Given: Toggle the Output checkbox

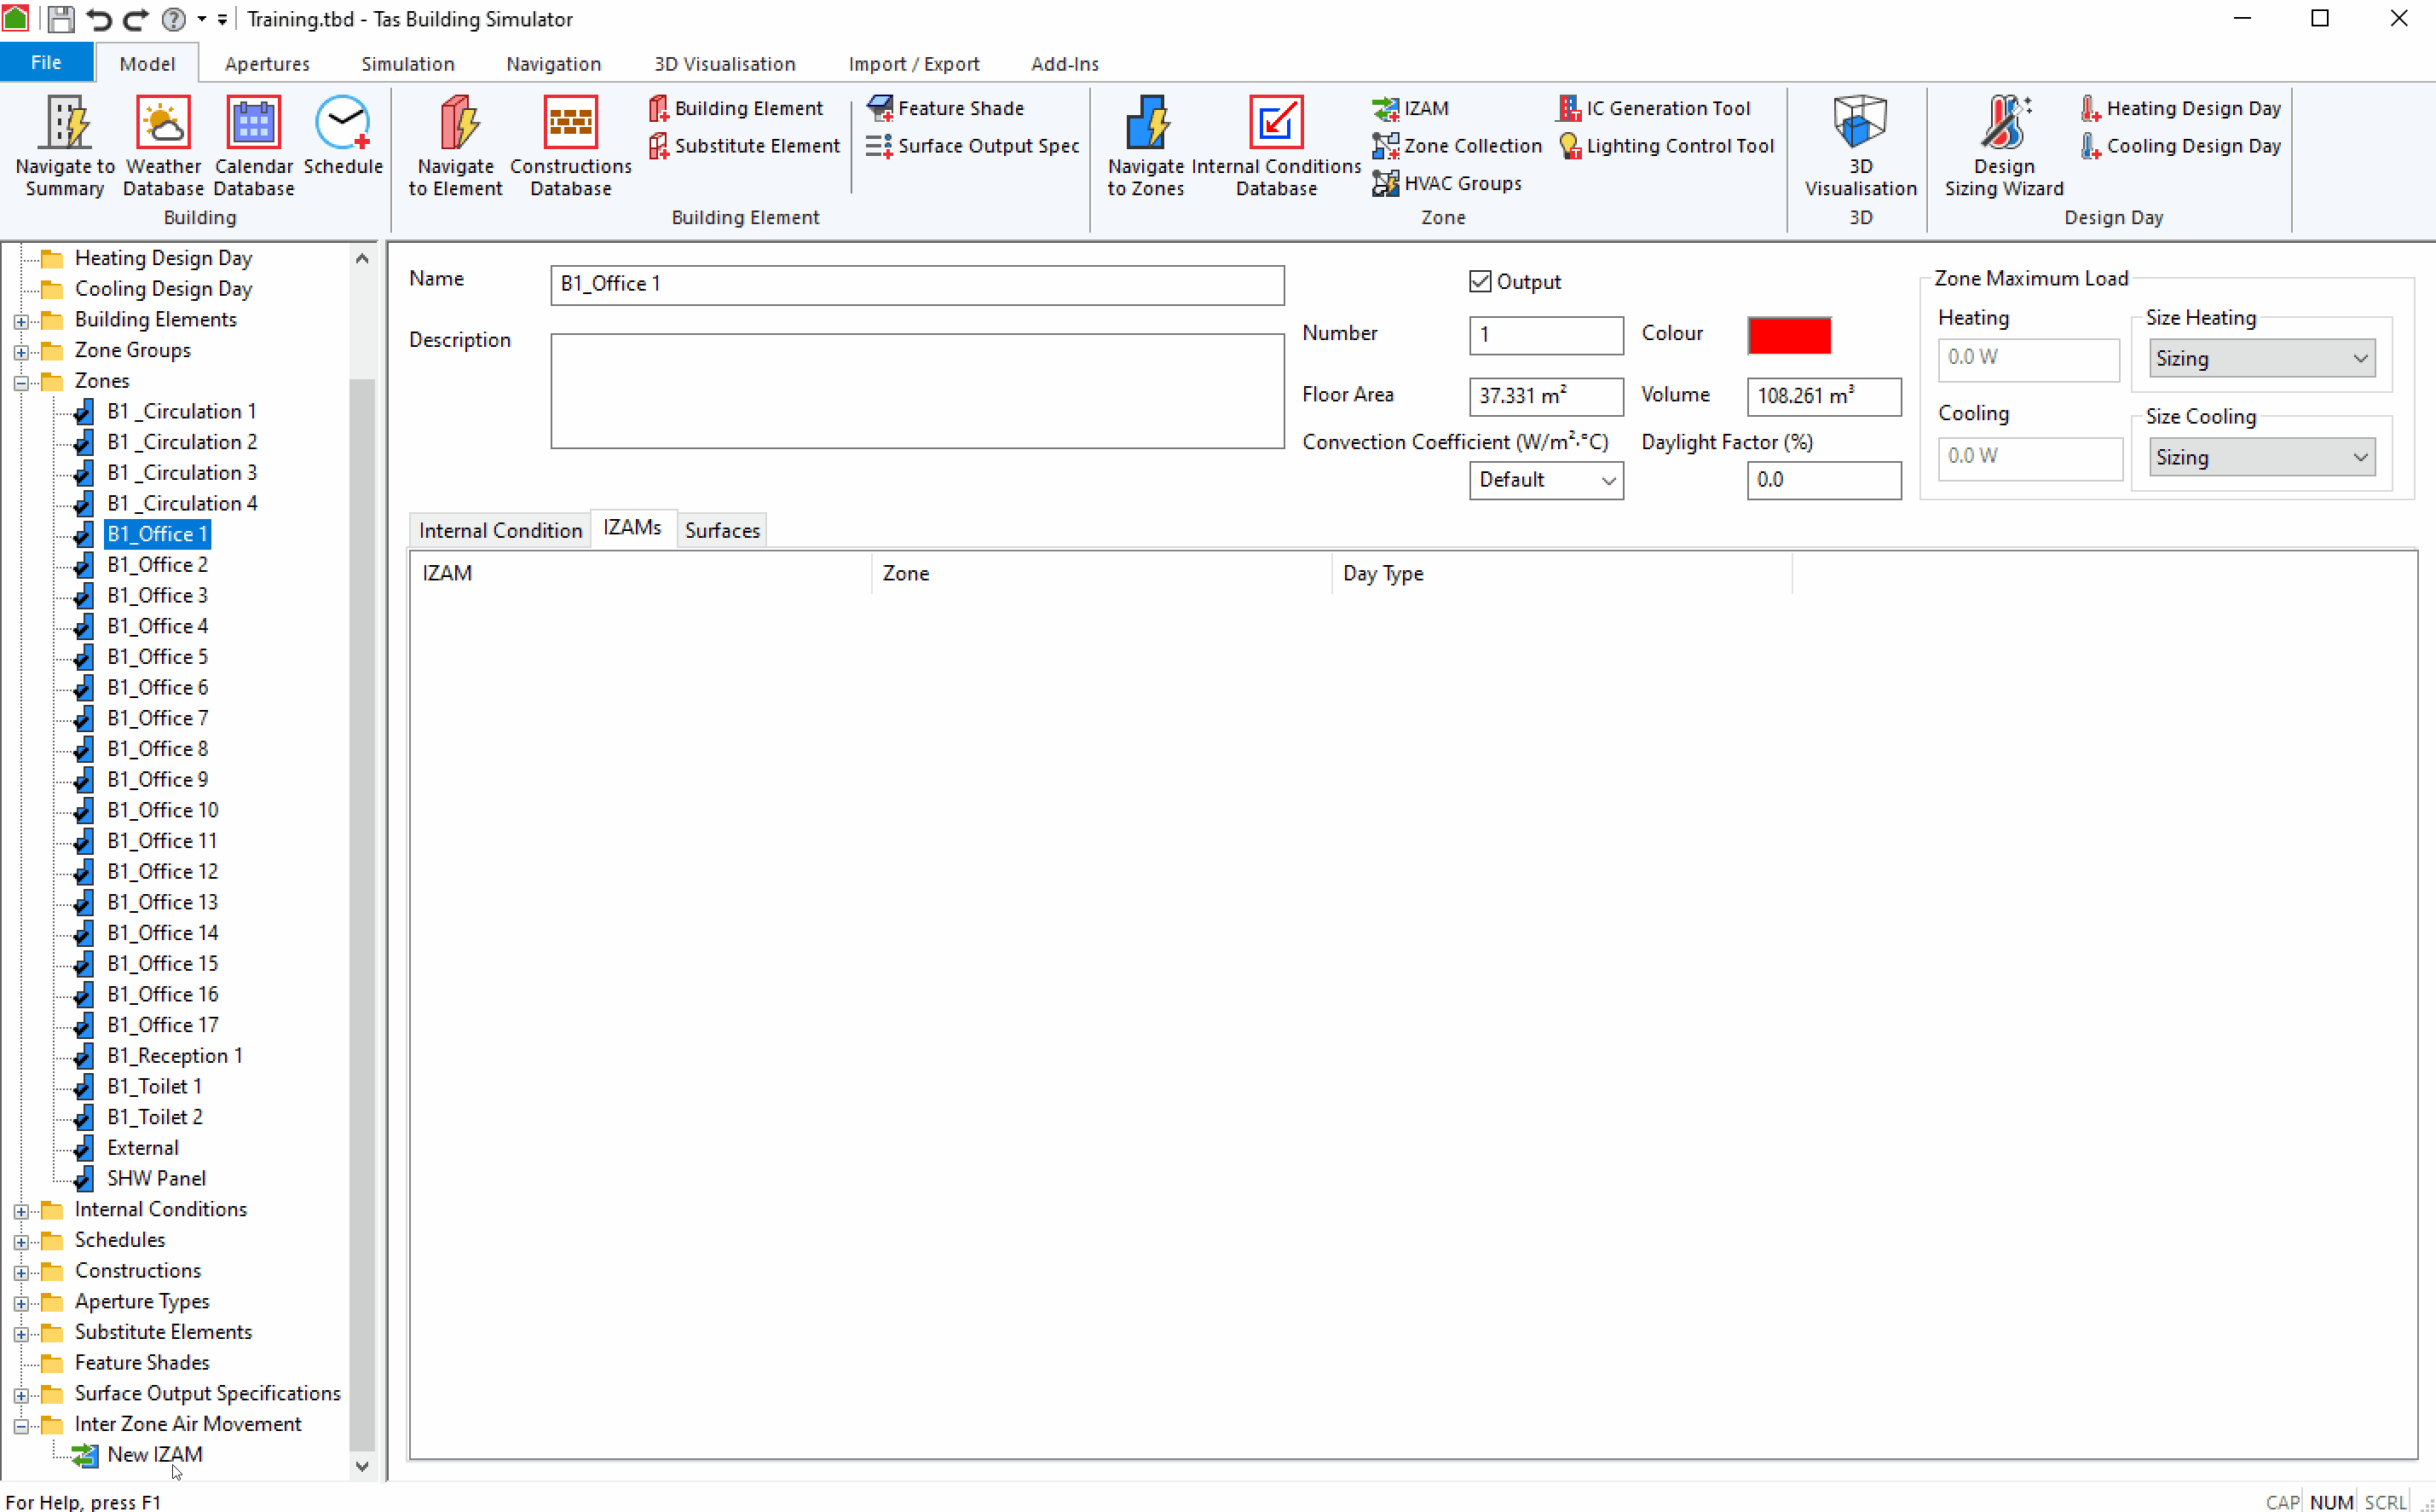Looking at the screenshot, I should pyautogui.click(x=1480, y=282).
